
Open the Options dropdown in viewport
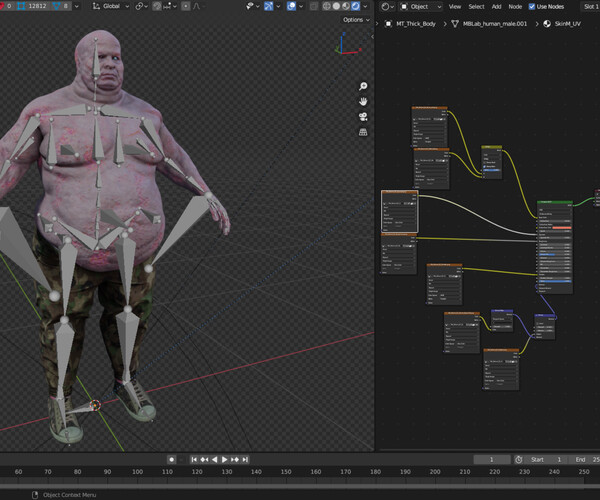356,20
